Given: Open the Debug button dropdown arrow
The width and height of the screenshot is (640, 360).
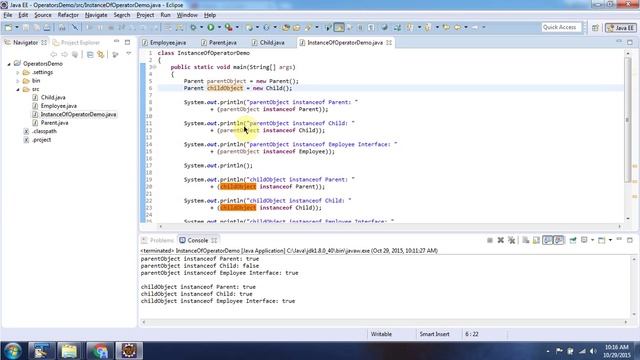Looking at the screenshot, I should coord(201,27).
